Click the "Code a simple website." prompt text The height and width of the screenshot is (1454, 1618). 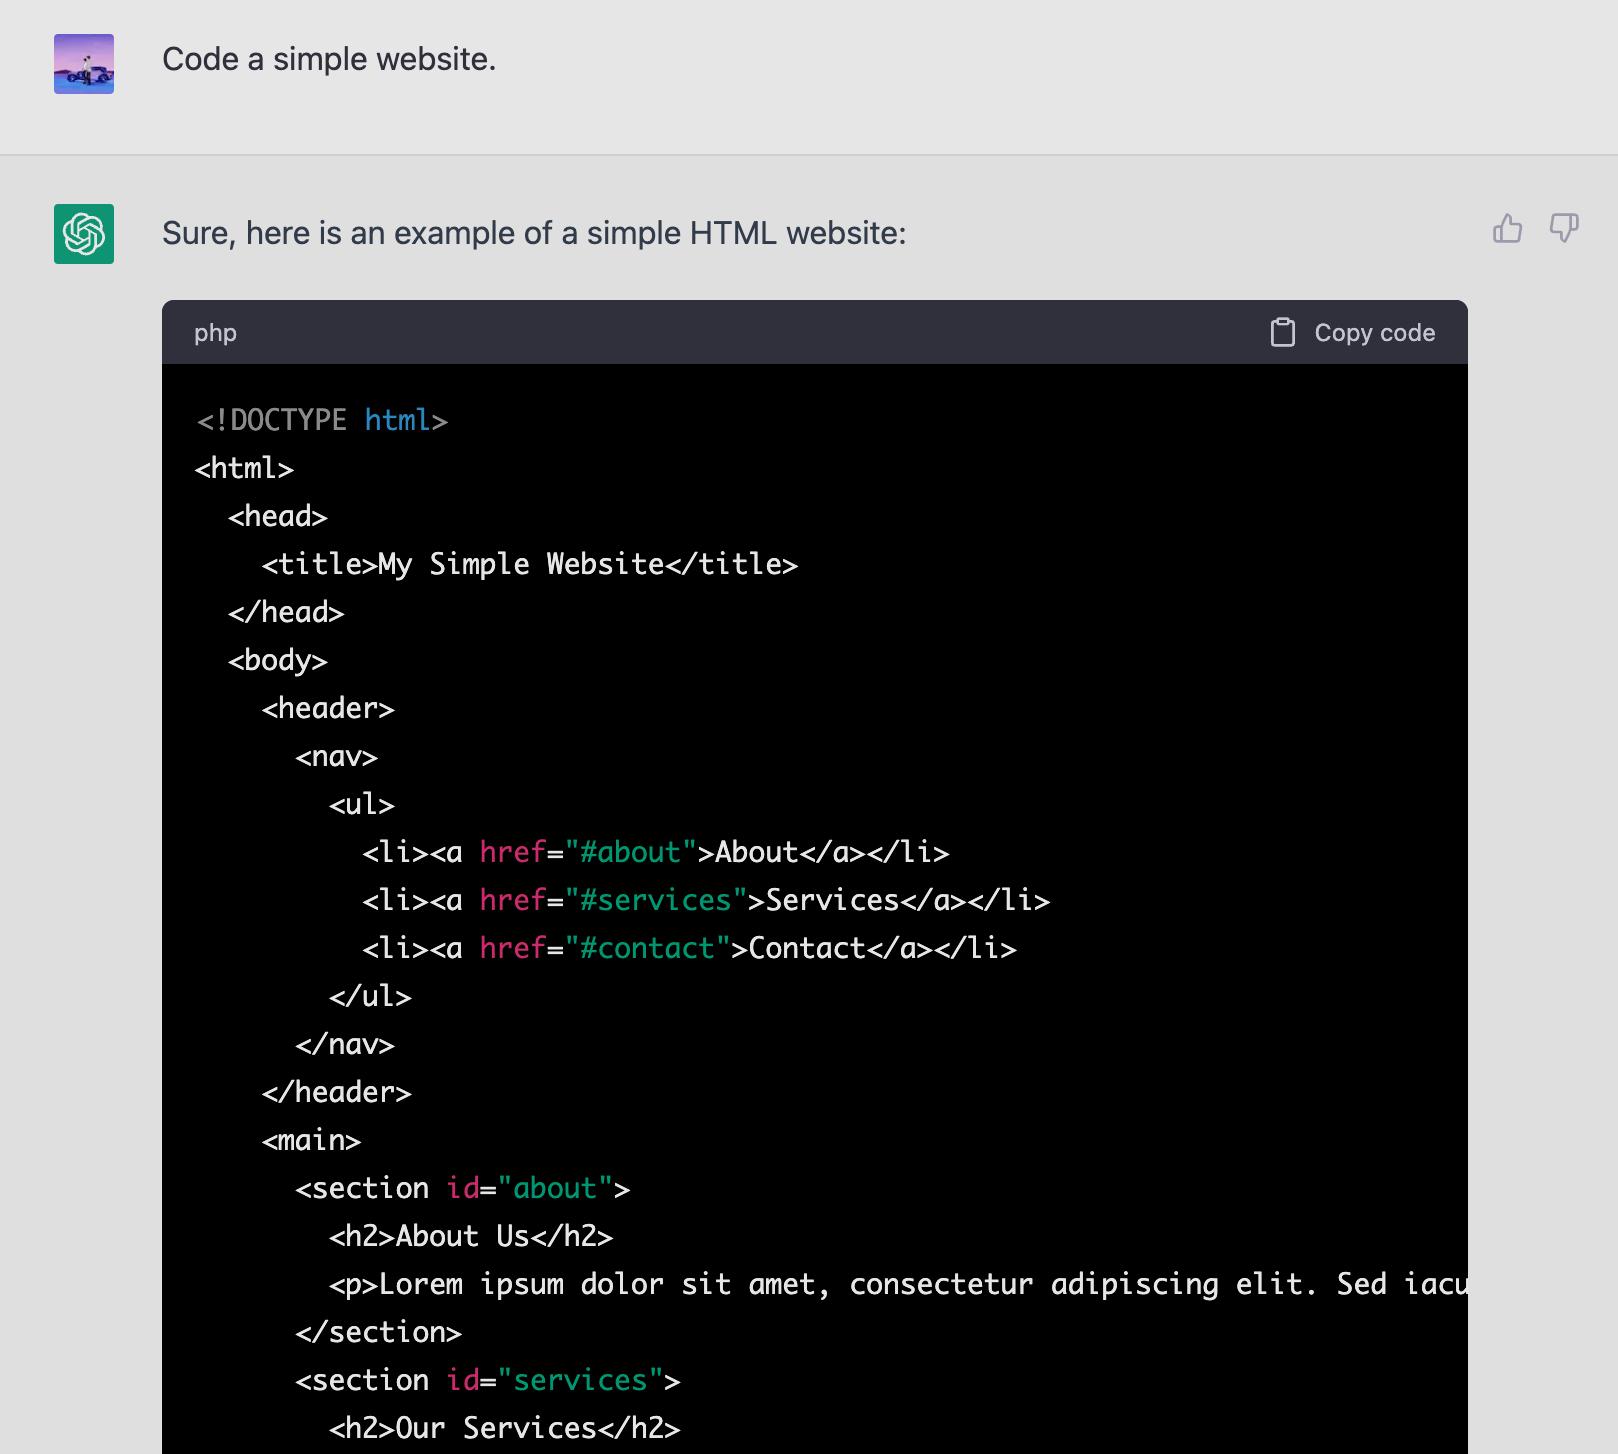pyautogui.click(x=329, y=60)
